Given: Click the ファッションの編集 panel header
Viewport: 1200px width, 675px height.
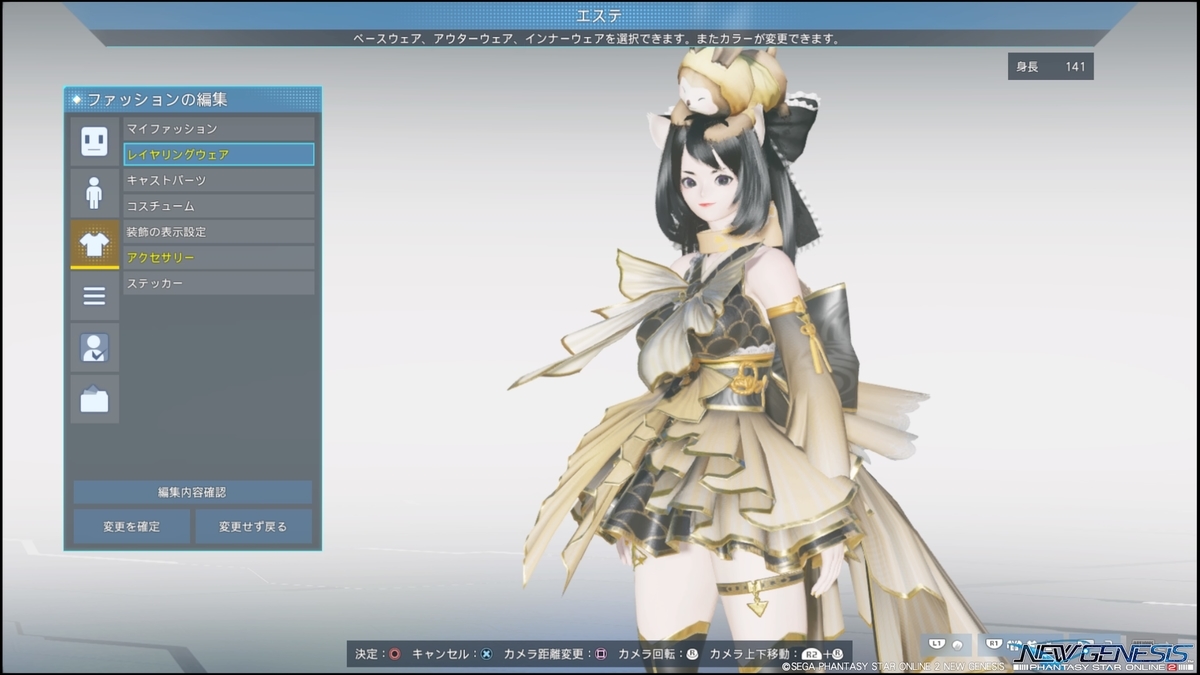Looking at the screenshot, I should click(193, 99).
